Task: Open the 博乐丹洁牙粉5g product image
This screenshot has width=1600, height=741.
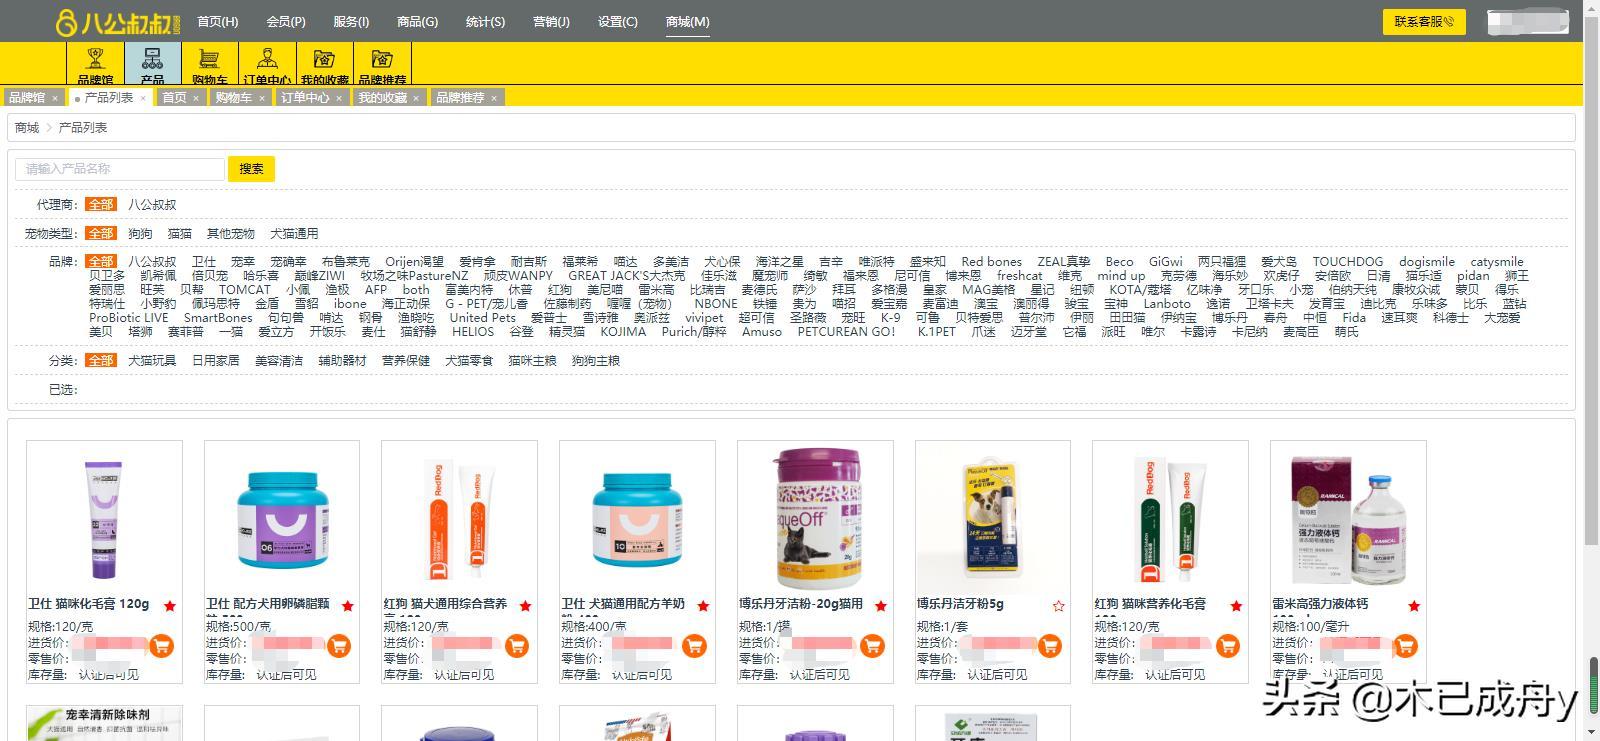Action: [993, 519]
